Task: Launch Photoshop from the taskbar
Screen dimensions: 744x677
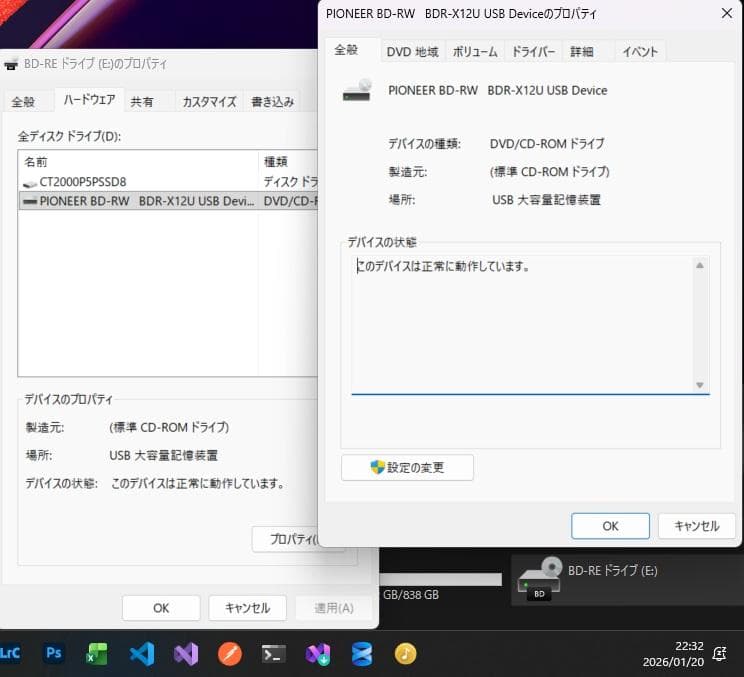Action: tap(54, 653)
